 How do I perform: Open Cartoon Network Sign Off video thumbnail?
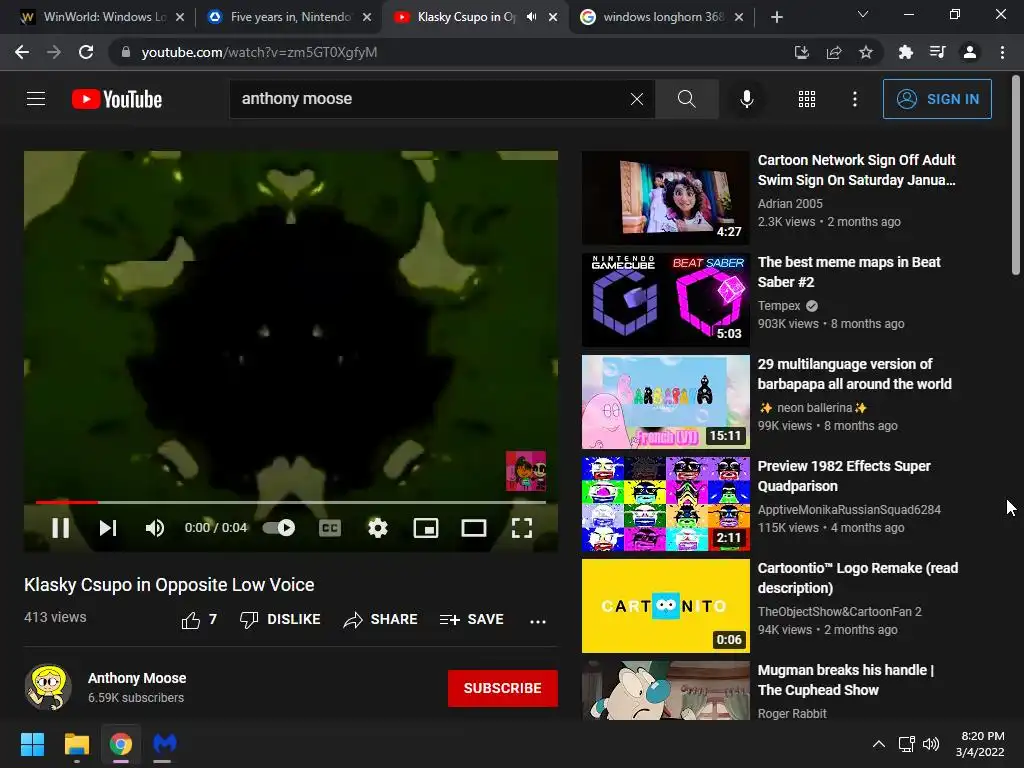click(x=665, y=198)
